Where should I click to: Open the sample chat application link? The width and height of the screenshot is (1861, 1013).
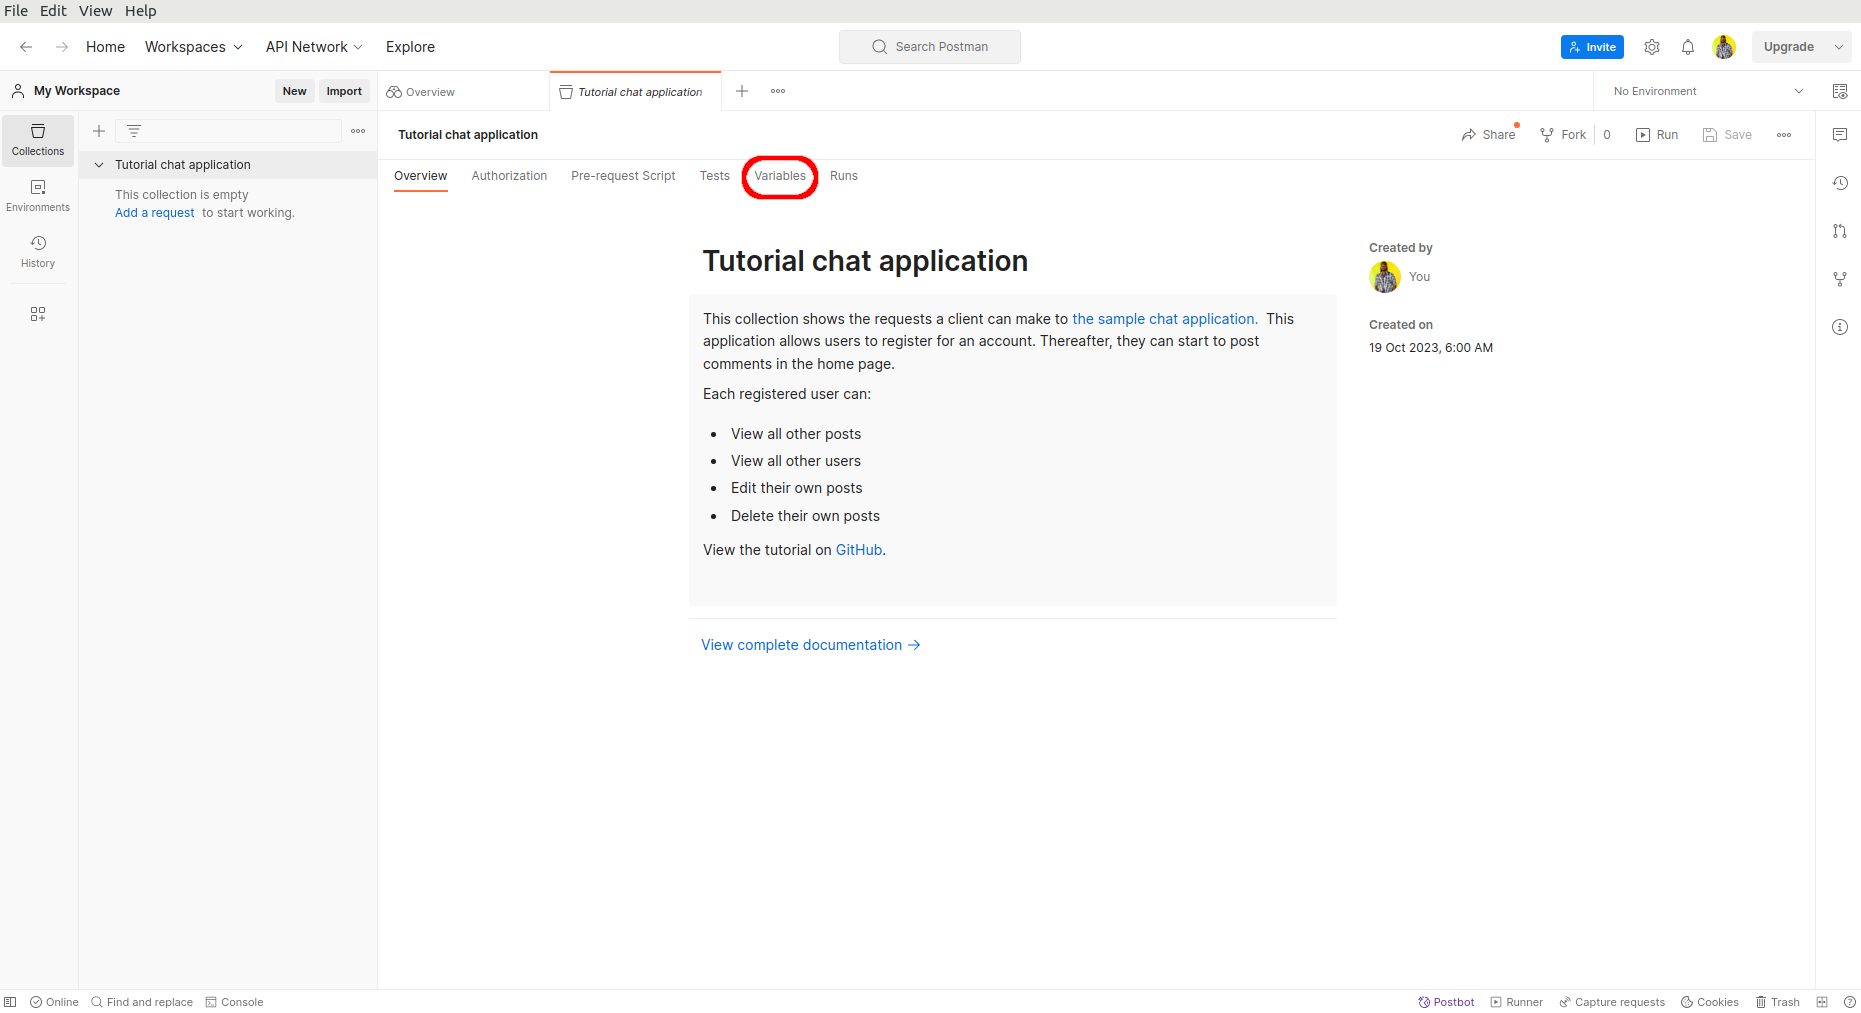(1163, 319)
